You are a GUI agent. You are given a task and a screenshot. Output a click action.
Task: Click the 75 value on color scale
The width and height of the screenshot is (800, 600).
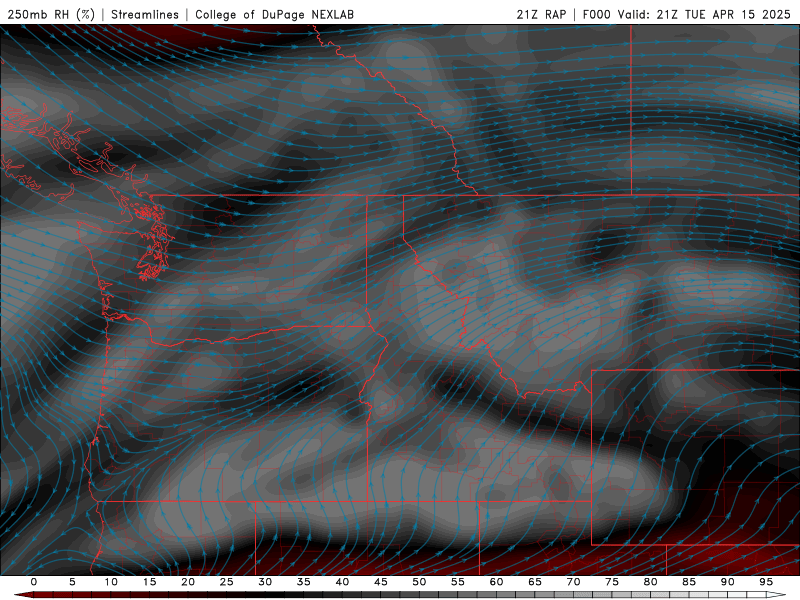point(612,582)
